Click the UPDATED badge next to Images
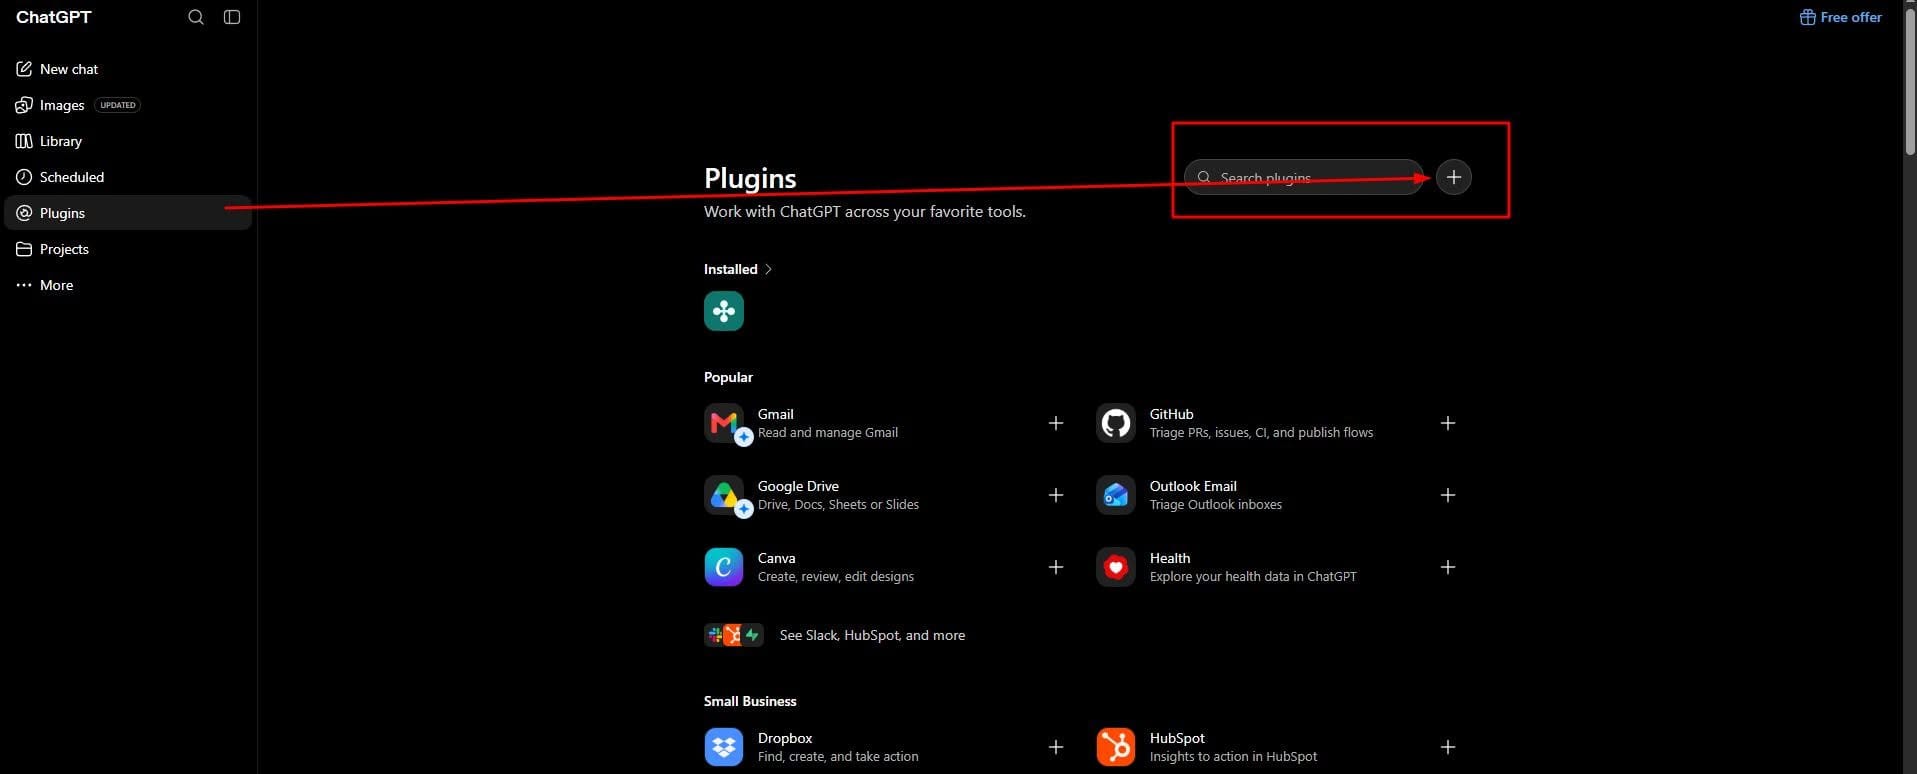Image resolution: width=1917 pixels, height=774 pixels. pyautogui.click(x=118, y=105)
